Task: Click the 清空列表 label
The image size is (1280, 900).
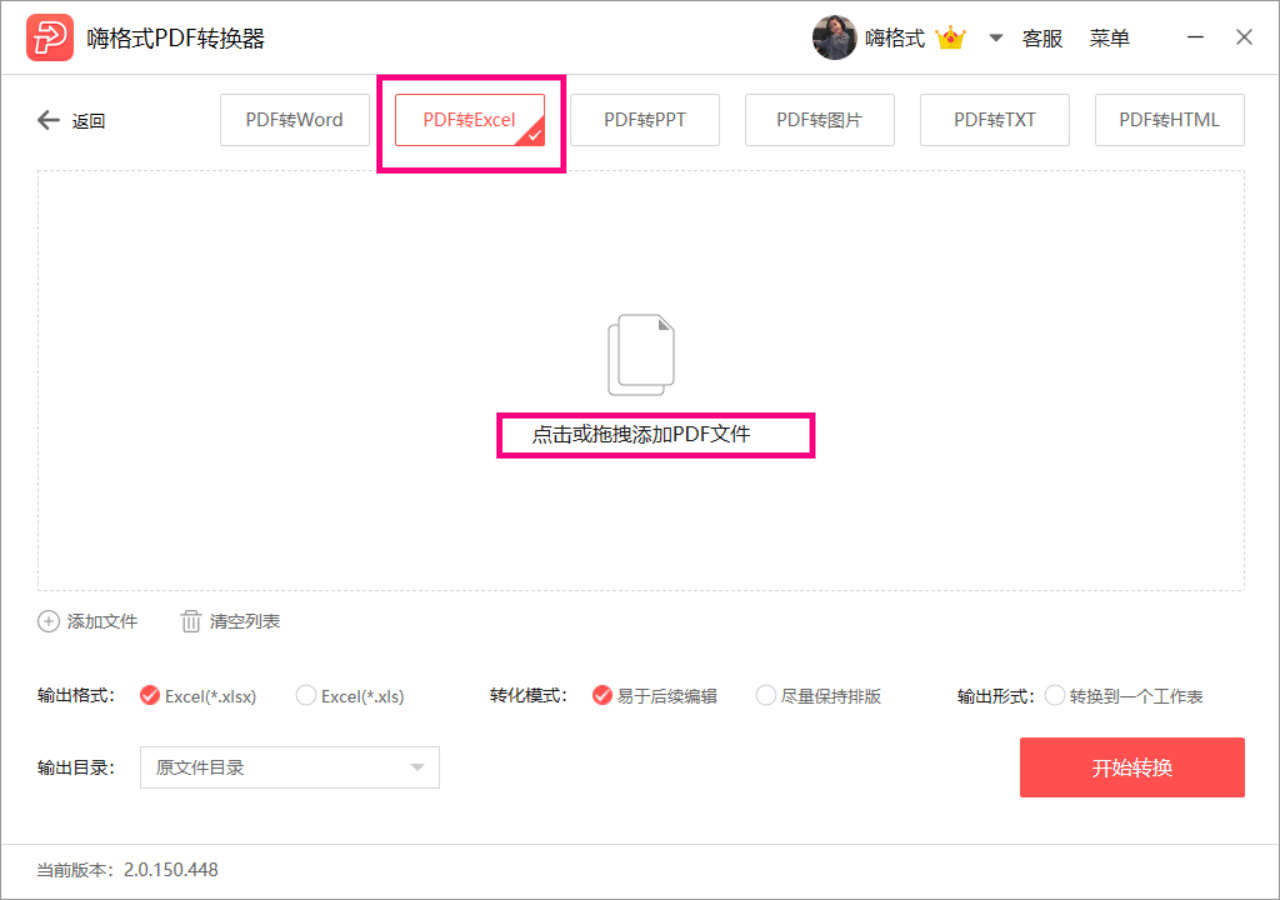Action: pyautogui.click(x=245, y=621)
